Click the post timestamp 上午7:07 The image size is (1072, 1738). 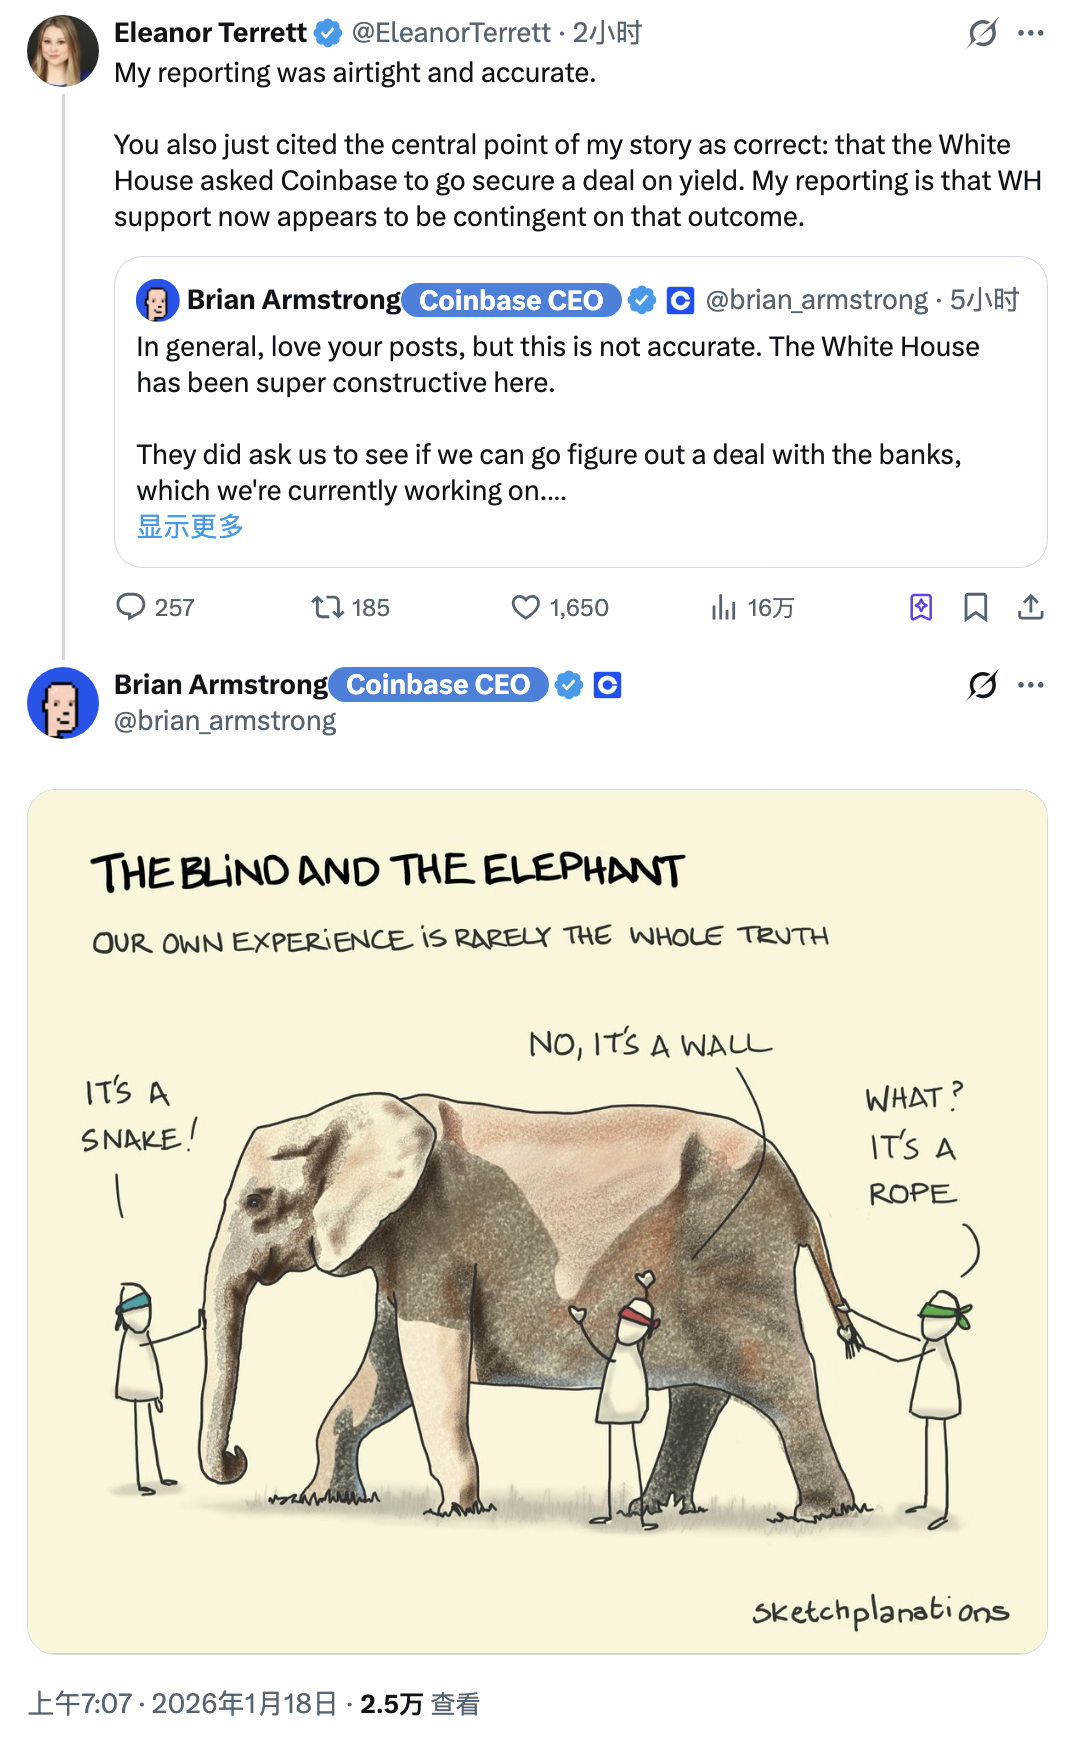coord(80,1704)
